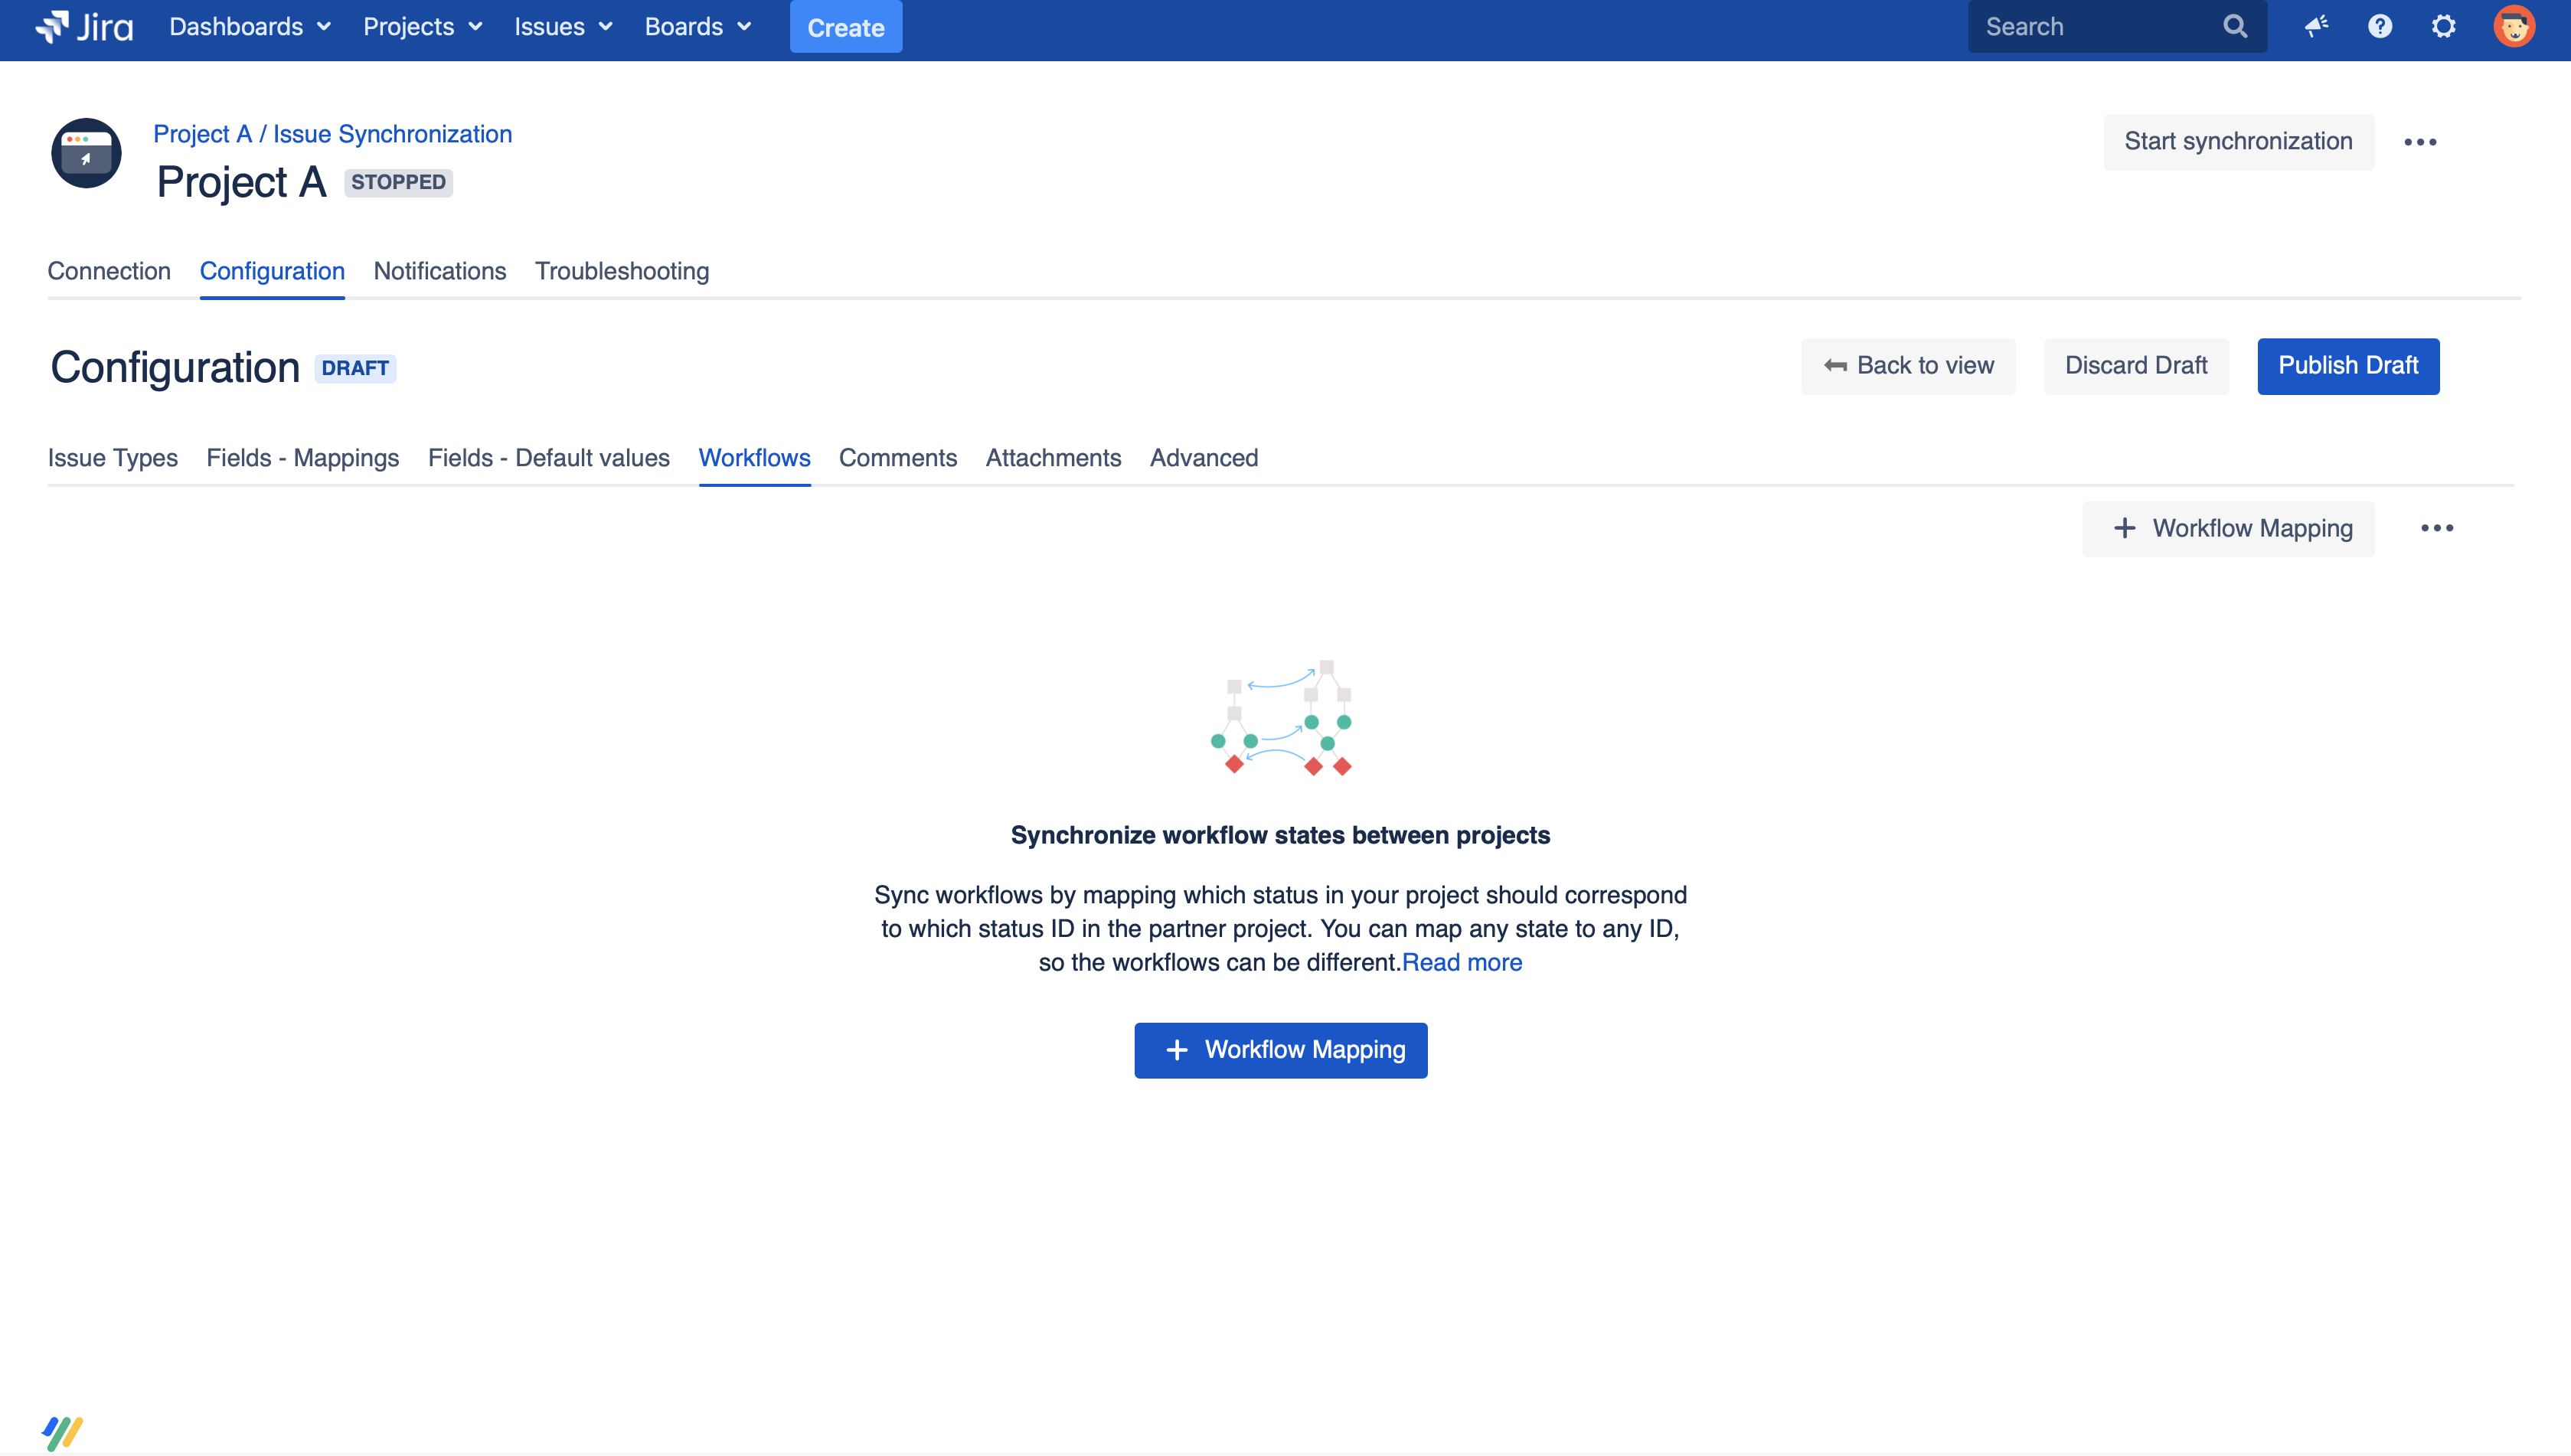
Task: Open the Read more link
Action: [1462, 962]
